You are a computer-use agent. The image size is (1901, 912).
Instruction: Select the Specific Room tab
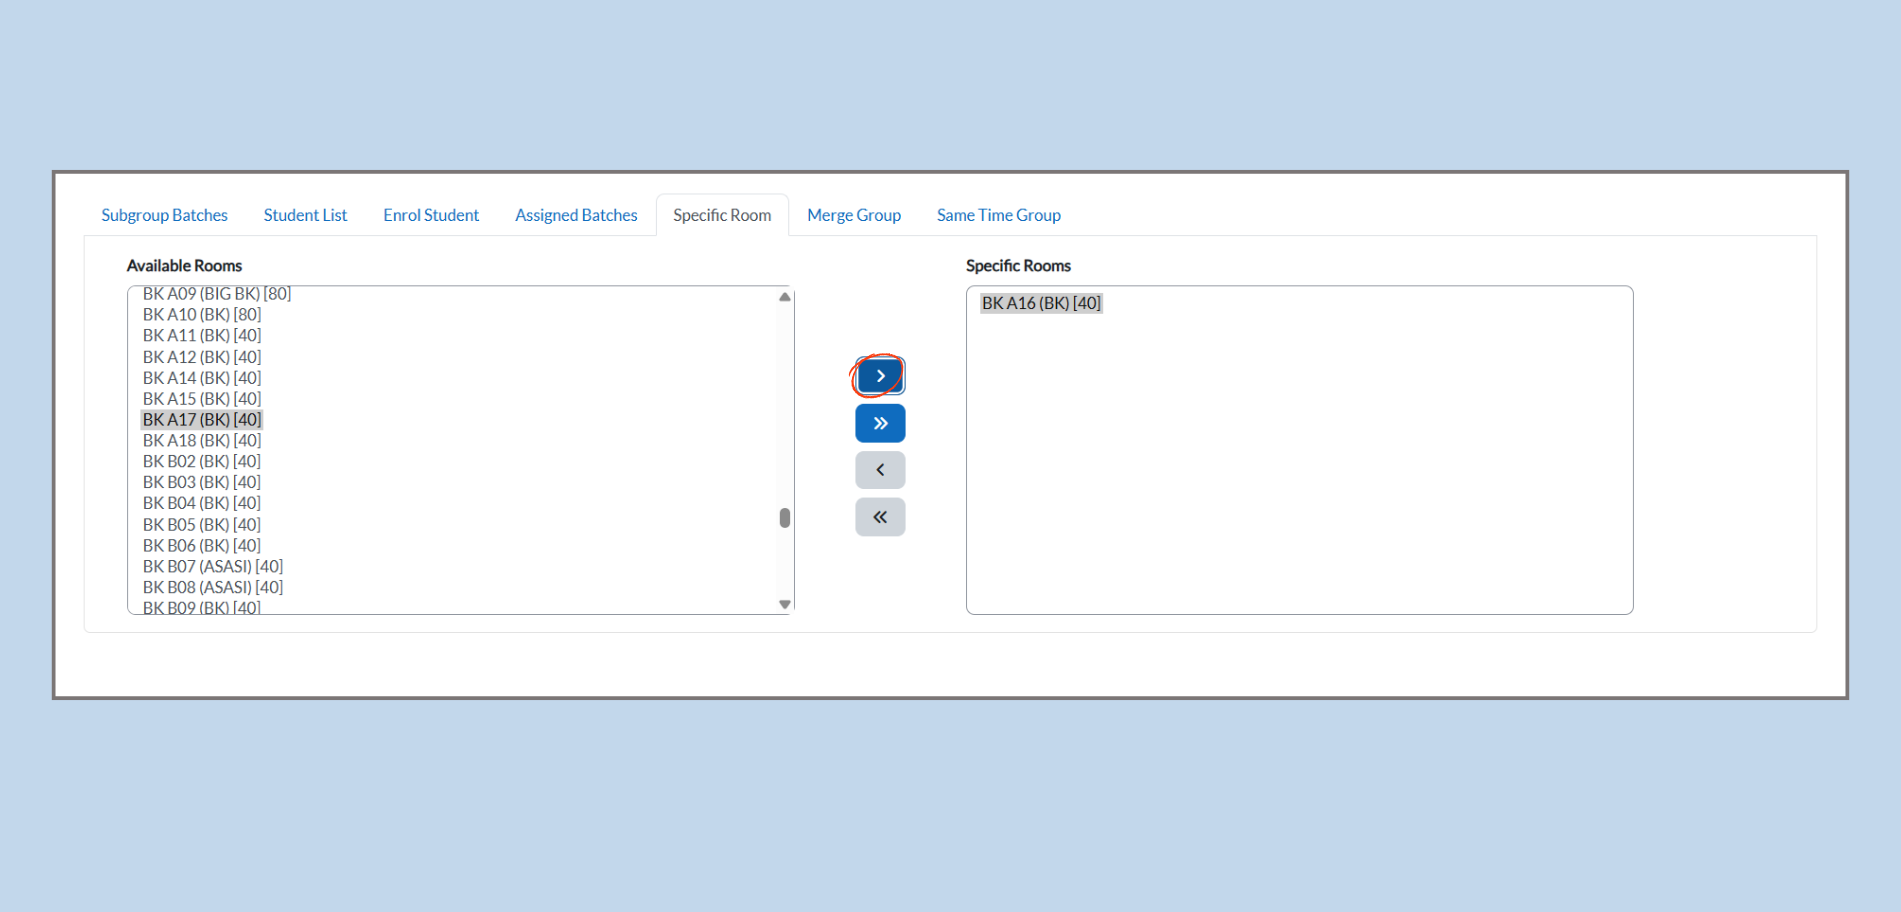[722, 215]
